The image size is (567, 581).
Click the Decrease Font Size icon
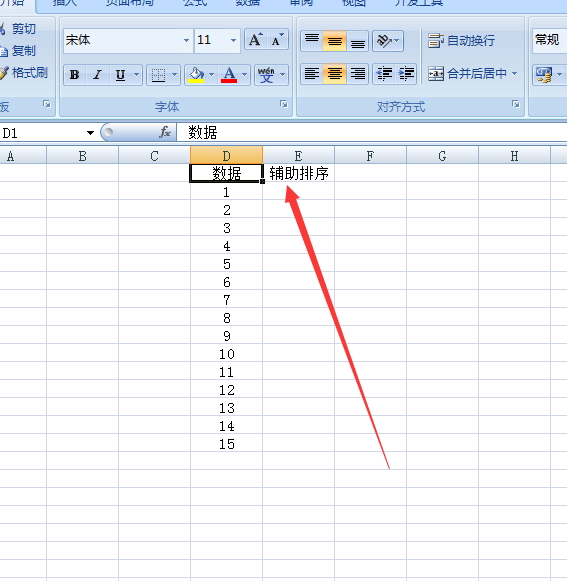[277, 40]
